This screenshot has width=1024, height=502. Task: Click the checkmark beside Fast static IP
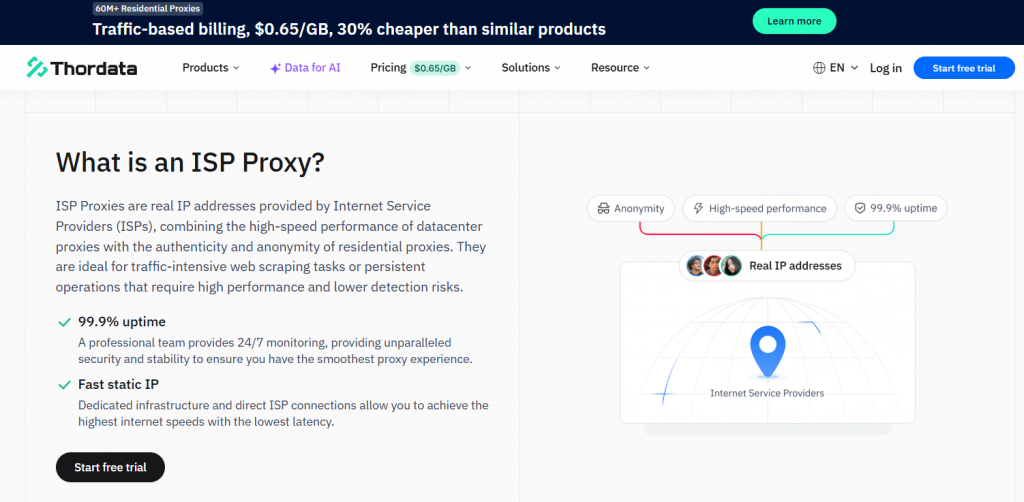click(64, 384)
